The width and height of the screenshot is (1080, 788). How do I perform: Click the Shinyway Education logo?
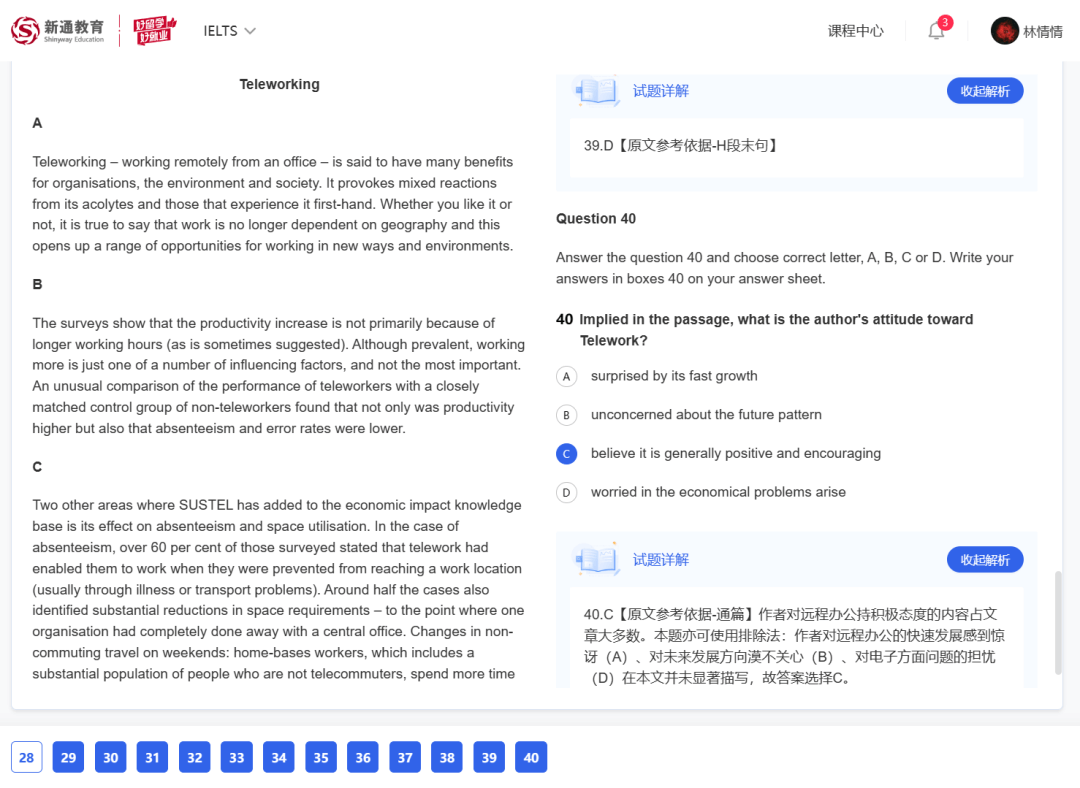(x=57, y=30)
